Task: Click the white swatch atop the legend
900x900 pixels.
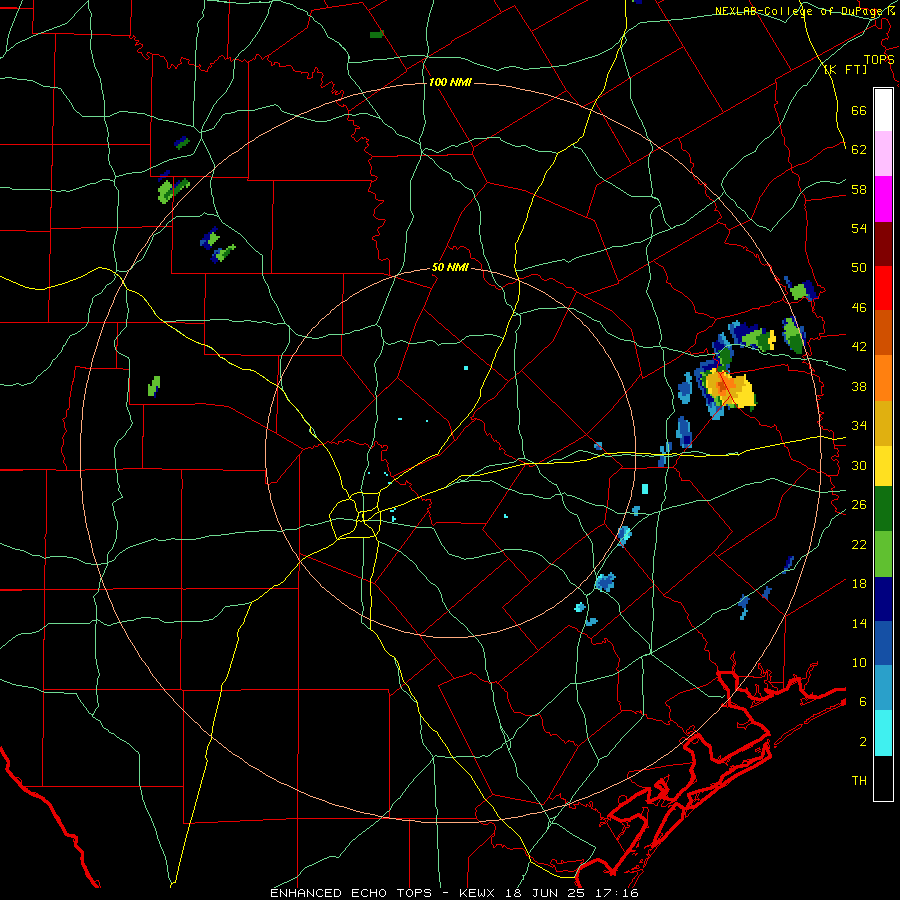Action: point(883,110)
